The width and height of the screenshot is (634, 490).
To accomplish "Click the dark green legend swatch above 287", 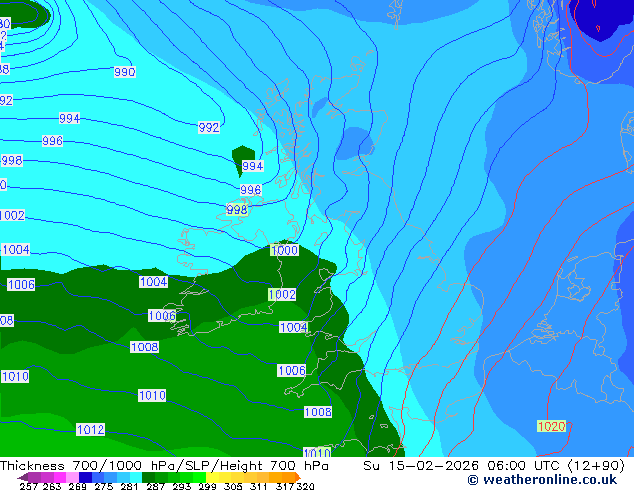I will point(148,477).
